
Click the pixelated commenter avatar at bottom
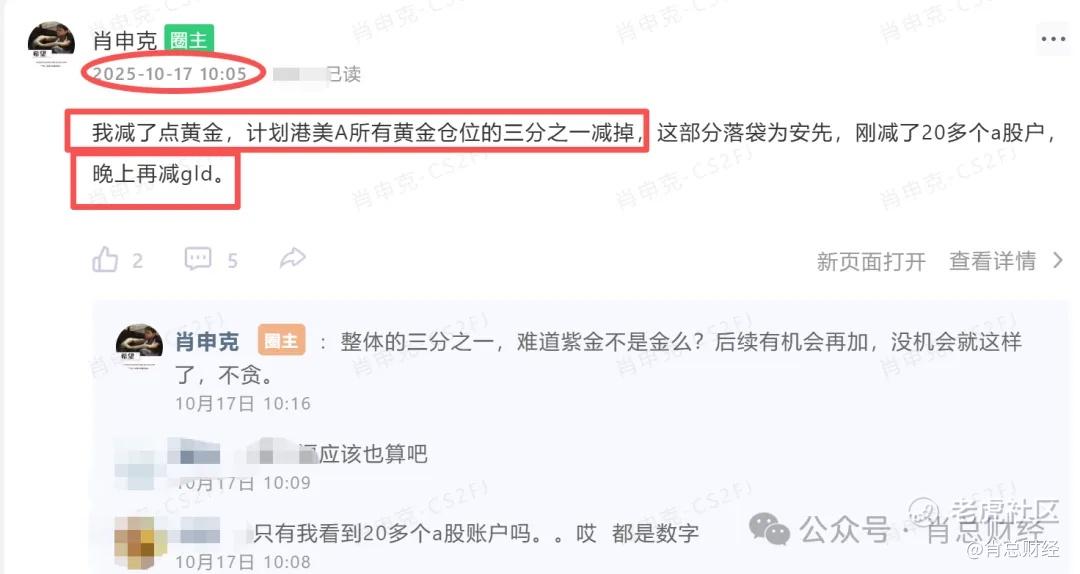pos(141,542)
